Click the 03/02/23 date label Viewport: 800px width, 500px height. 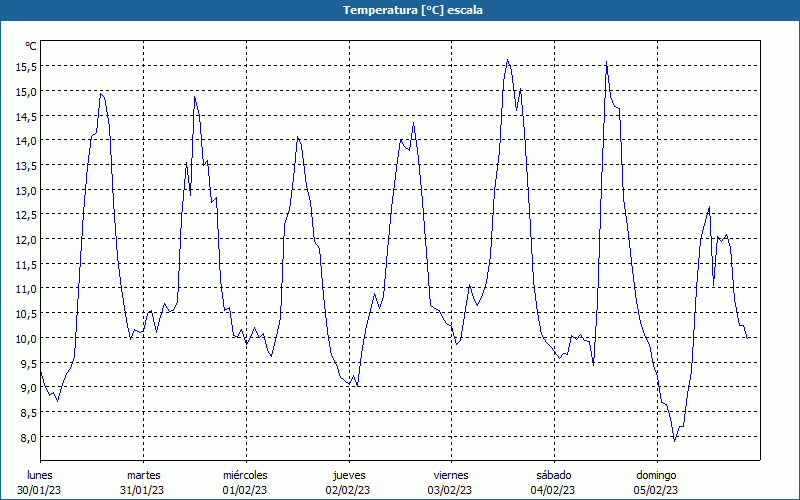click(x=450, y=490)
